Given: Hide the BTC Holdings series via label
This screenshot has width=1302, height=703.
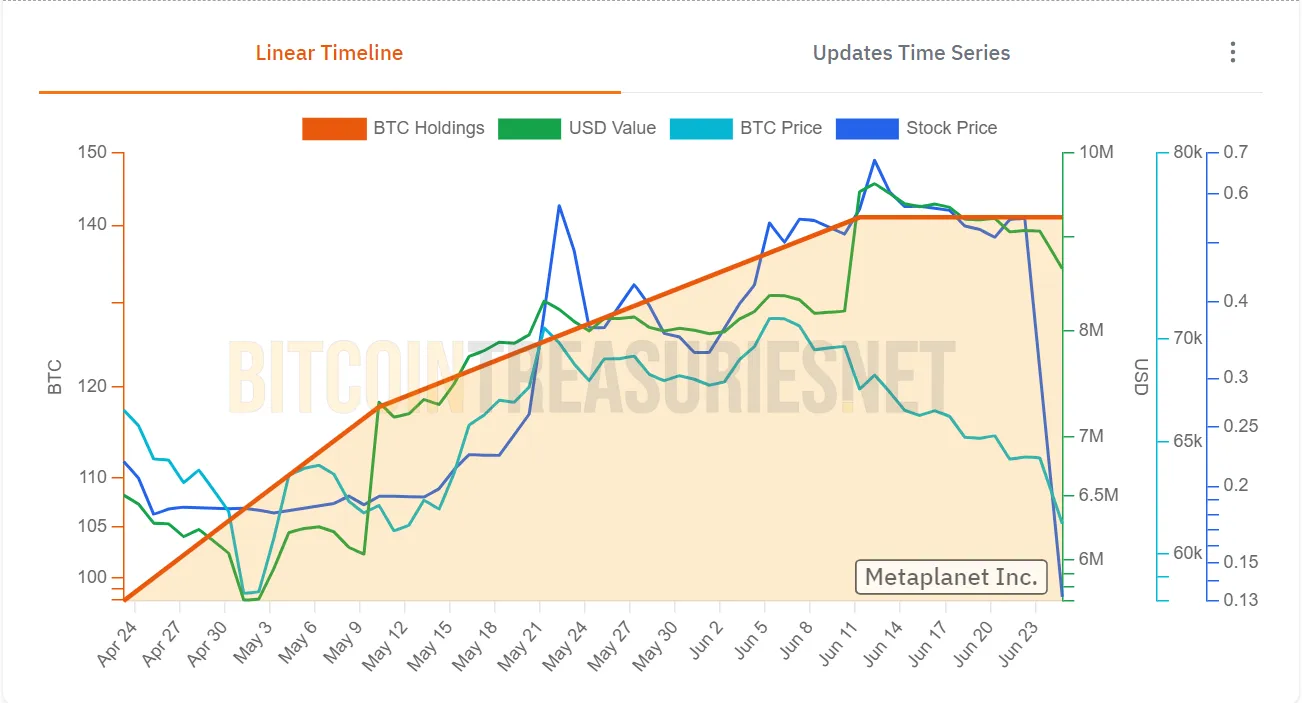Looking at the screenshot, I should click(x=429, y=128).
